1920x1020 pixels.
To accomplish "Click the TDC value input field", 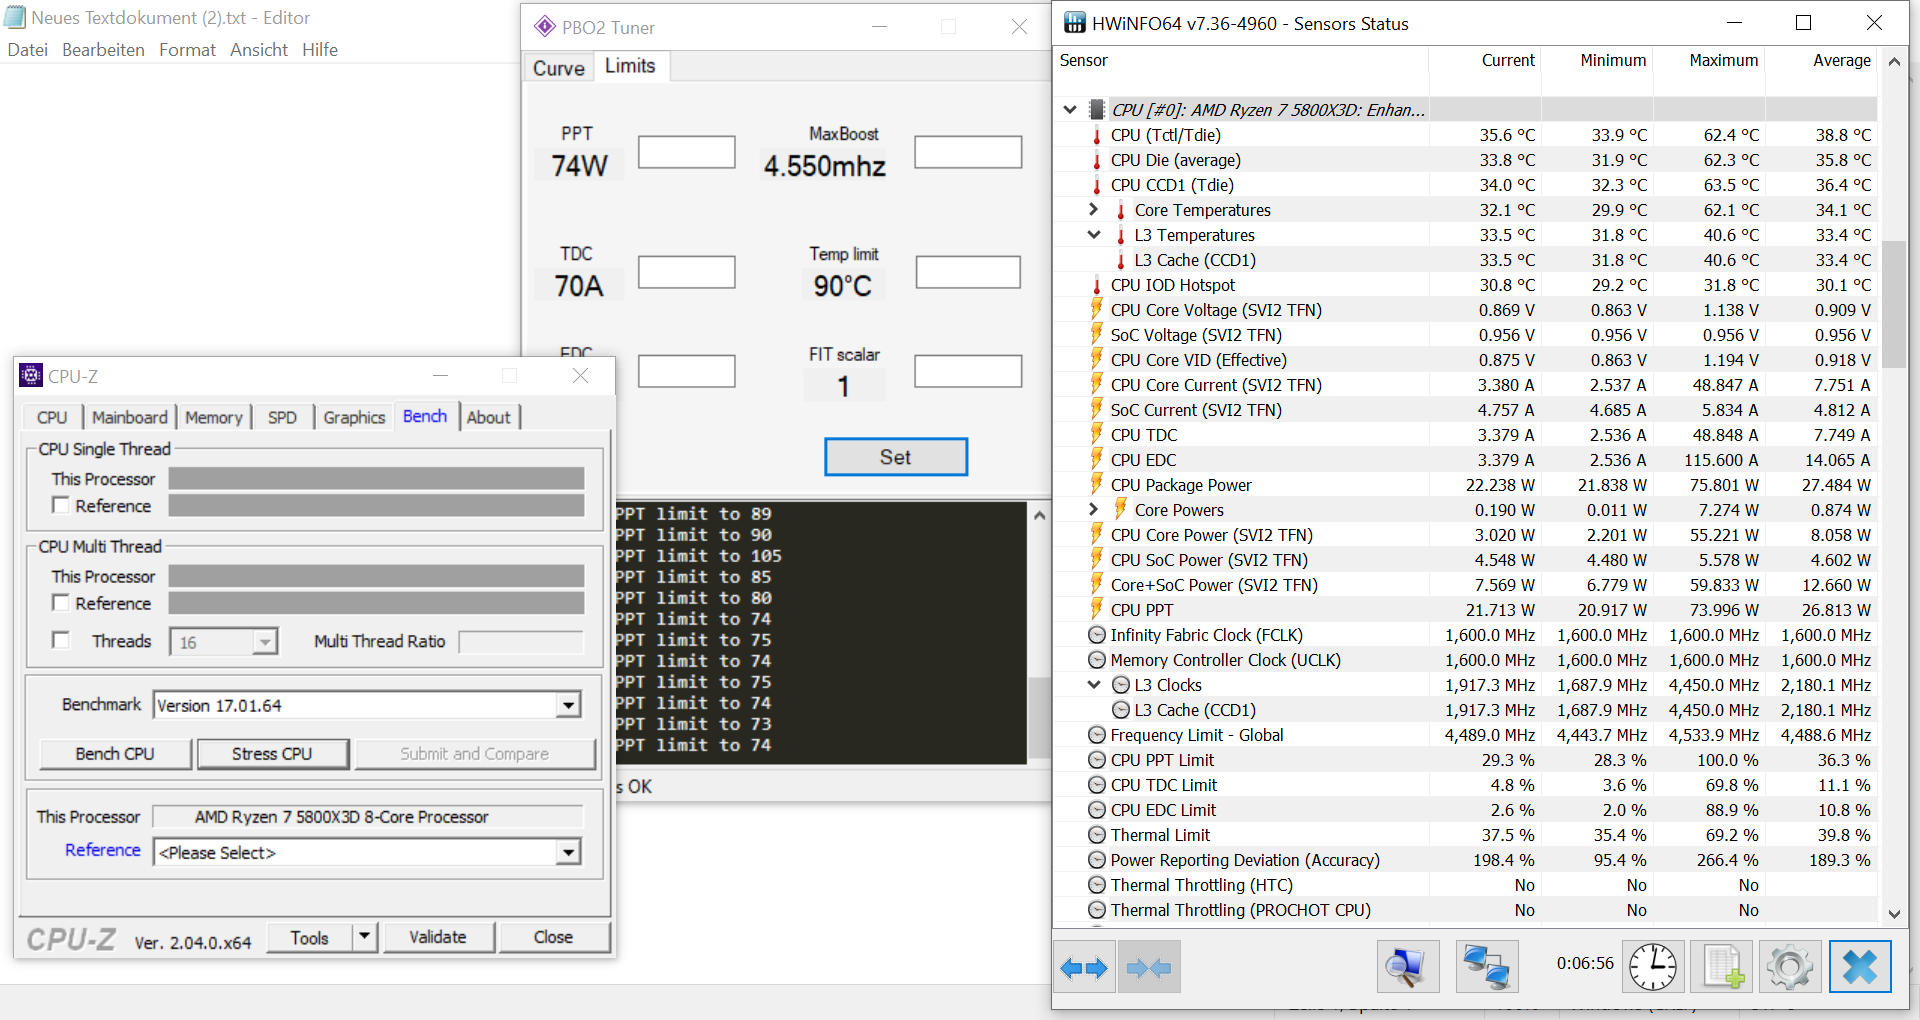I will pos(687,272).
